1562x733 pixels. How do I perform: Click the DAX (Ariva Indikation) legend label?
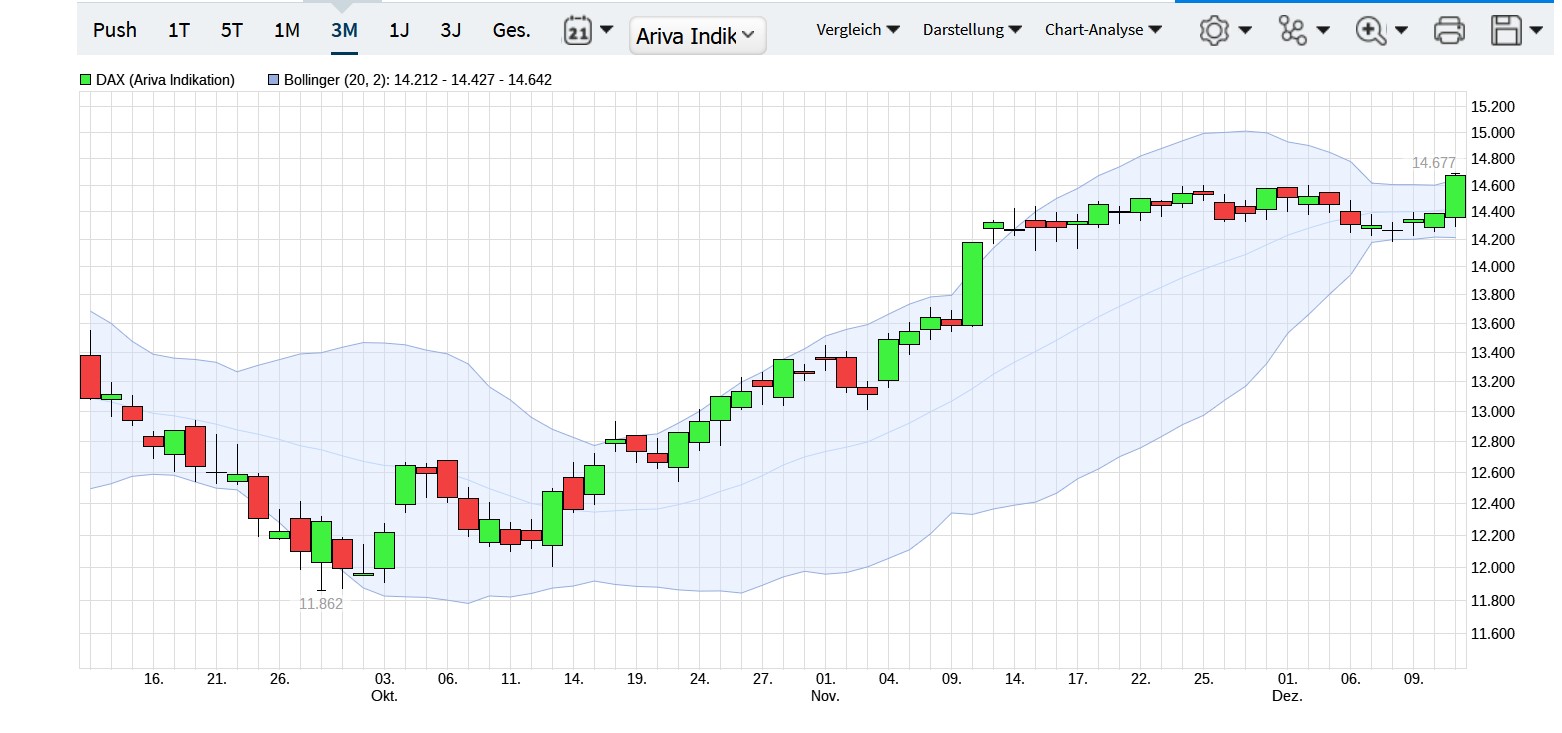[x=165, y=80]
